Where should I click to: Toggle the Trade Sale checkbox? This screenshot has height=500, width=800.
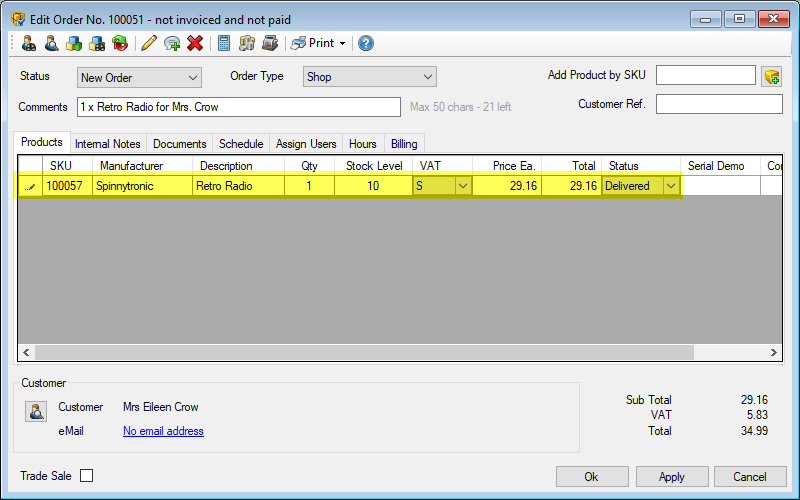point(86,476)
